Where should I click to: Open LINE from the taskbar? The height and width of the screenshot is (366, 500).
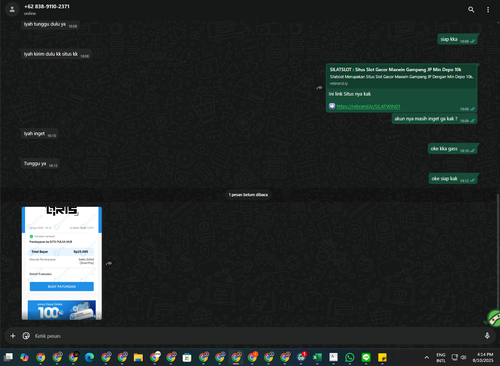click(366, 357)
